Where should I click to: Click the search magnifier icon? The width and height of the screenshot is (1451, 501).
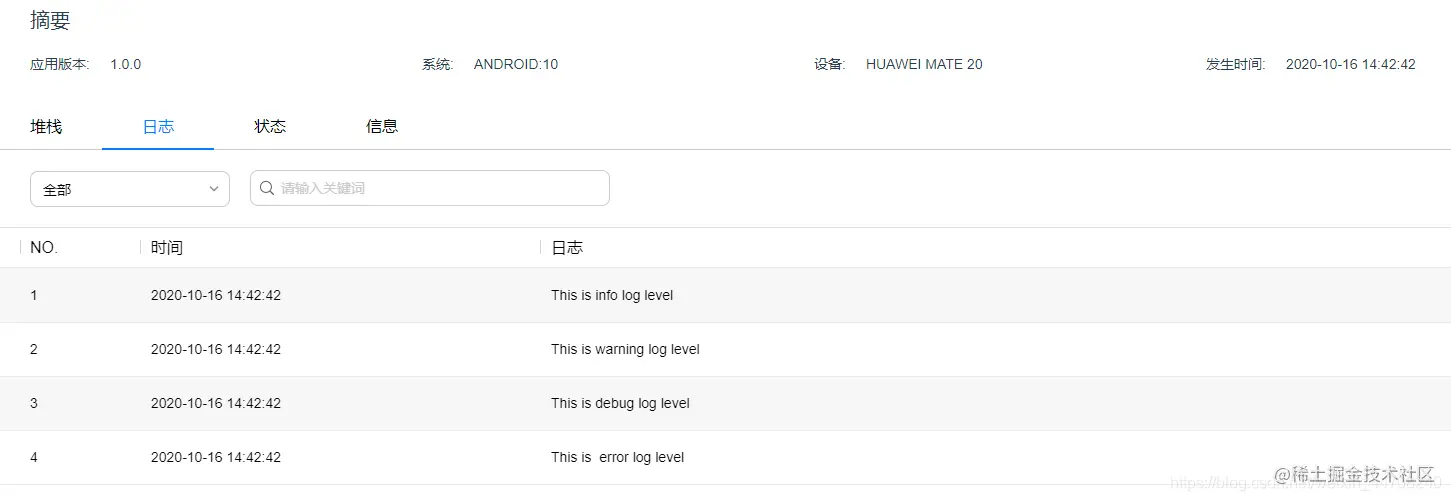[x=267, y=188]
